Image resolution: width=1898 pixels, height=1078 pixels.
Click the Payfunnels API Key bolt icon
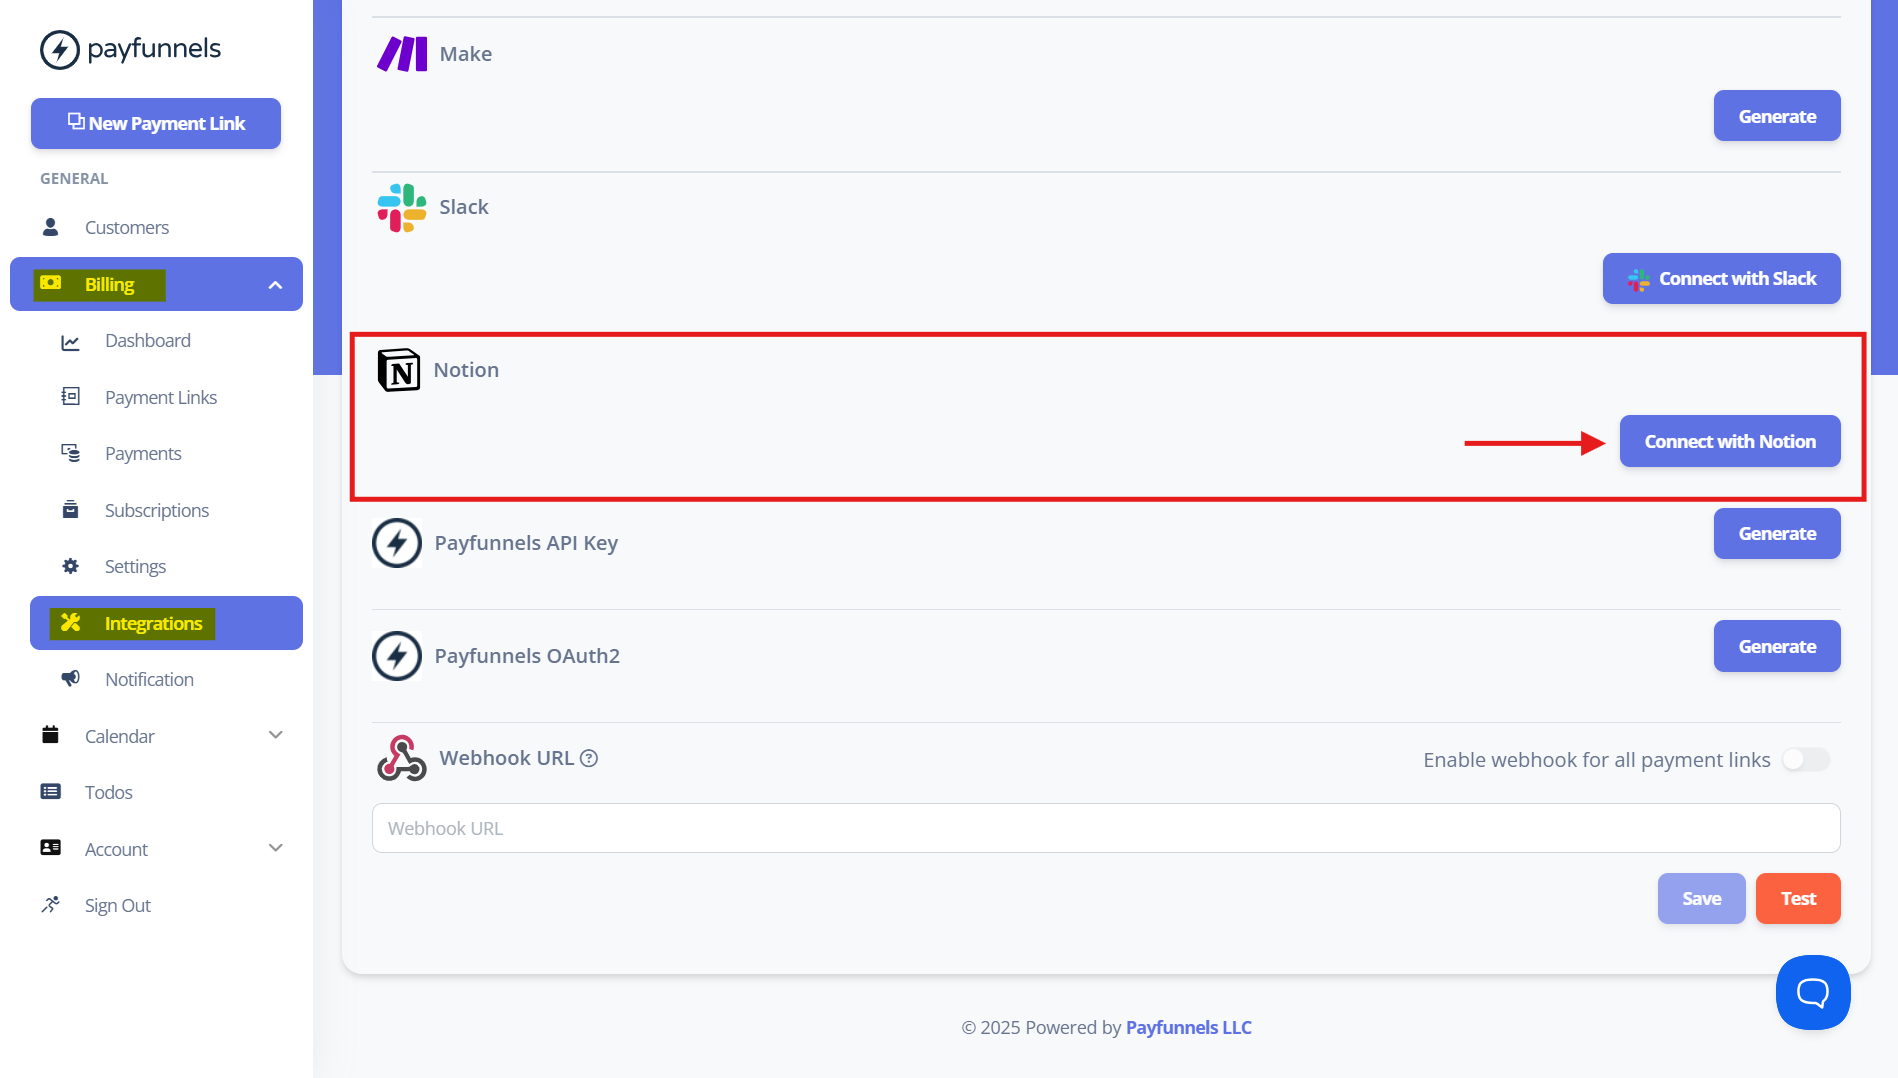pyautogui.click(x=397, y=543)
